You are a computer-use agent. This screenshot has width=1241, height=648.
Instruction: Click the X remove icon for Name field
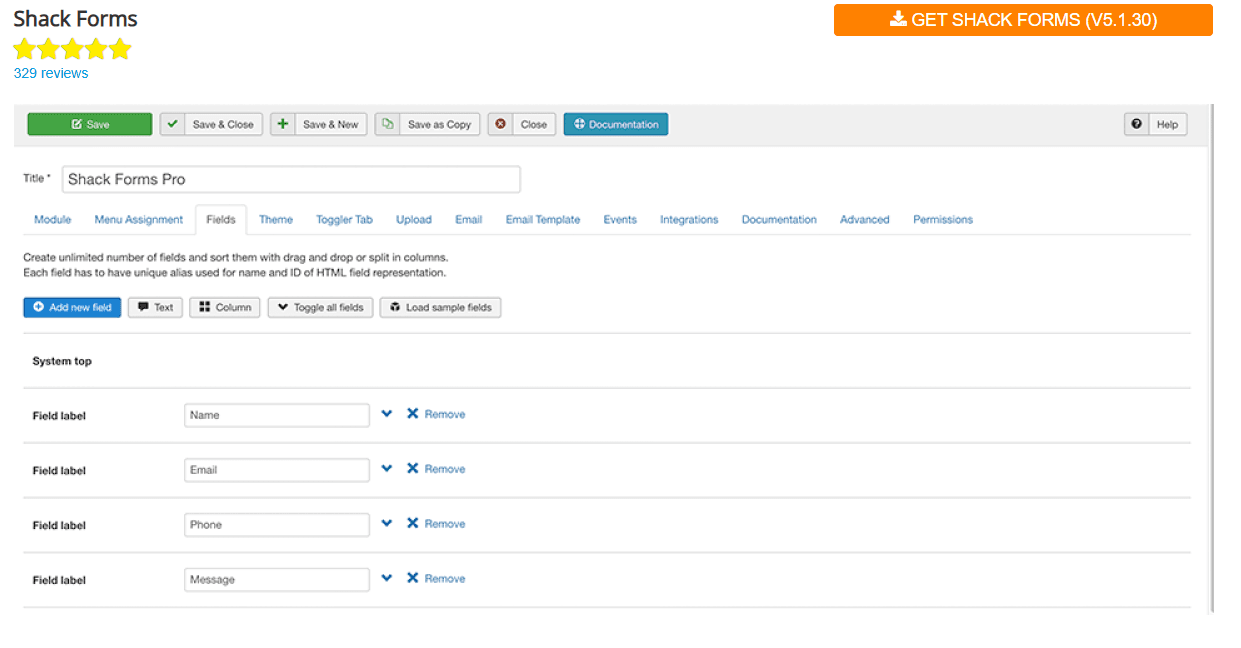click(412, 414)
